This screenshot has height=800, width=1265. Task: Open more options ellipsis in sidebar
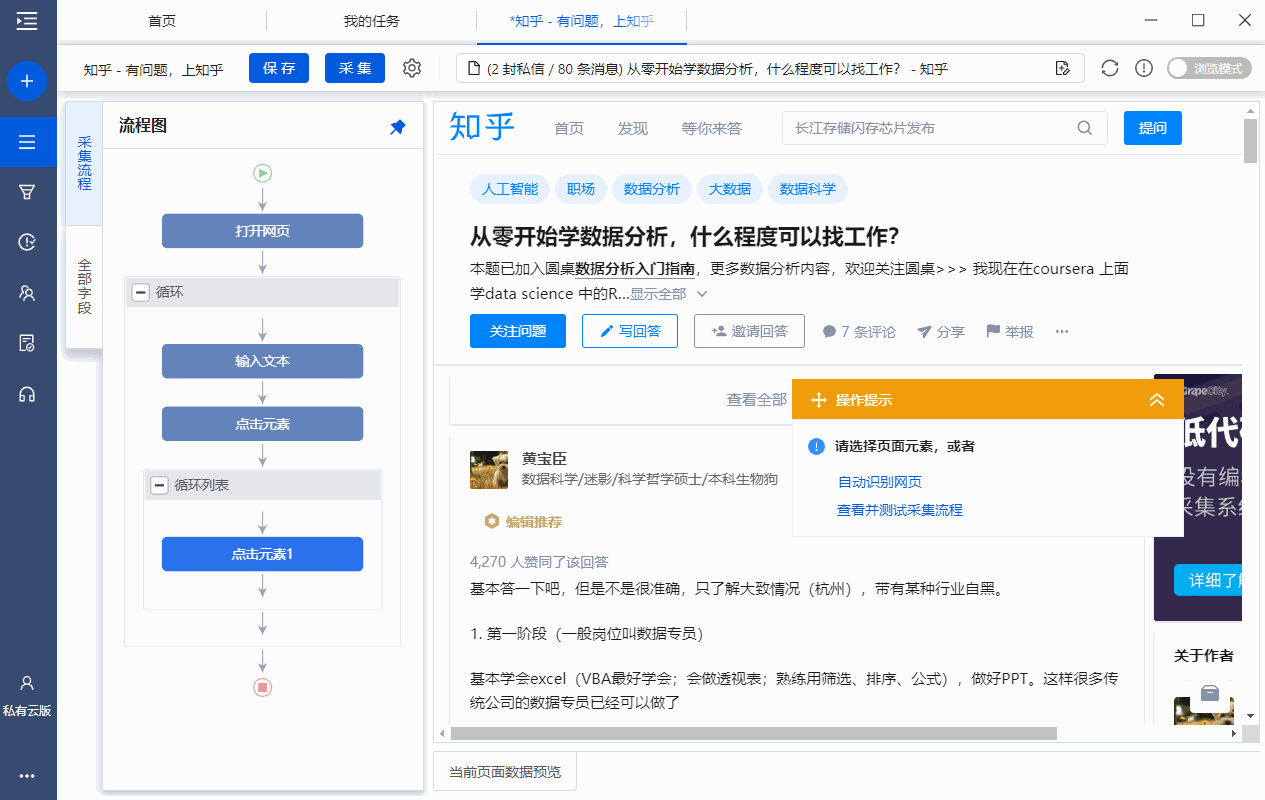27,775
